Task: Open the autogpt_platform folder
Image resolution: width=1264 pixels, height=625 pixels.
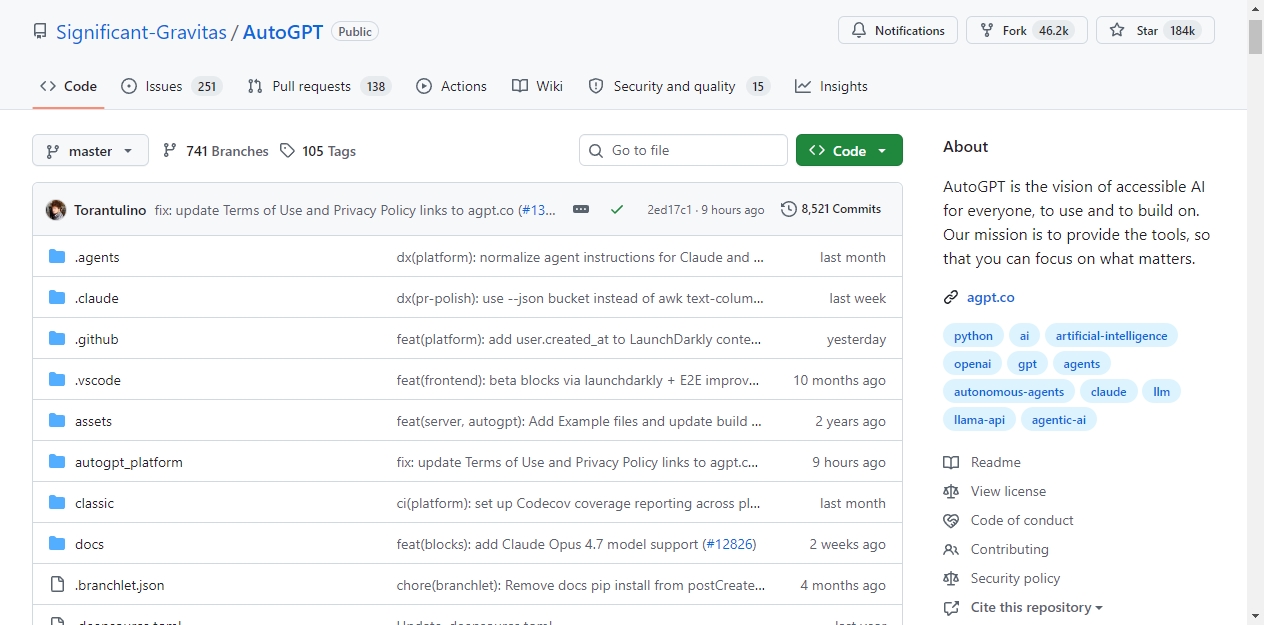Action: (x=129, y=462)
